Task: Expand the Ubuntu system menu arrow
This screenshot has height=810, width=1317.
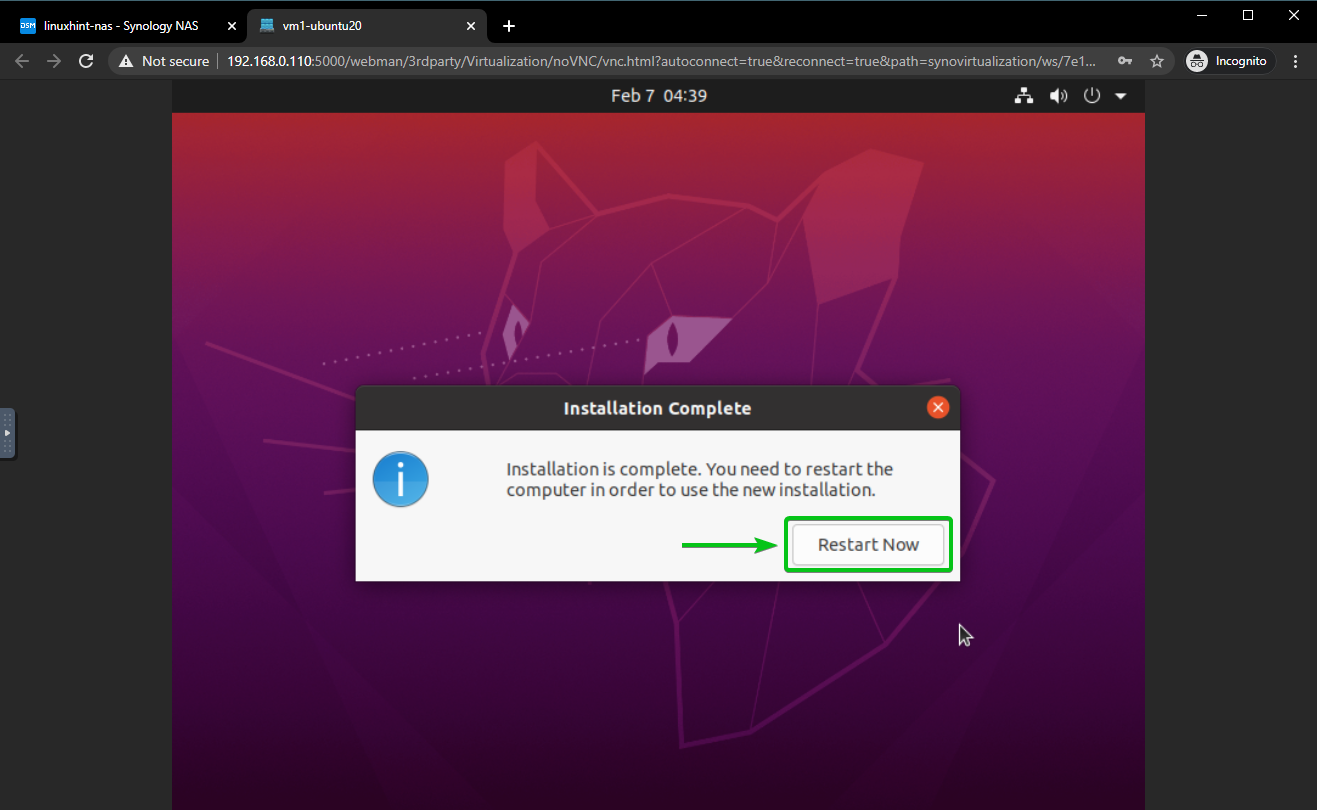Action: (x=1120, y=96)
